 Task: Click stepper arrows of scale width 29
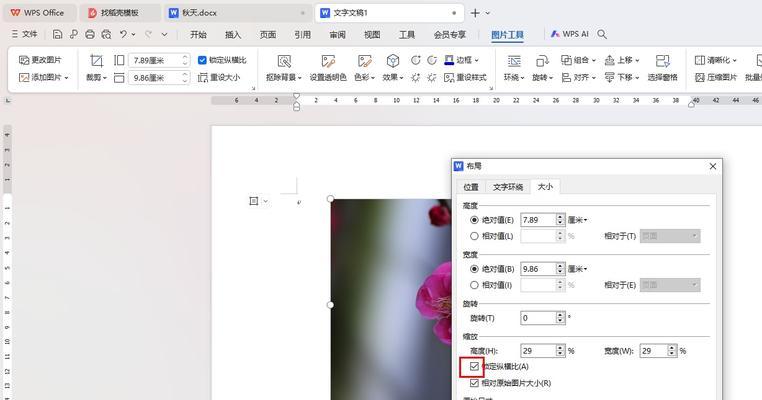(672, 350)
